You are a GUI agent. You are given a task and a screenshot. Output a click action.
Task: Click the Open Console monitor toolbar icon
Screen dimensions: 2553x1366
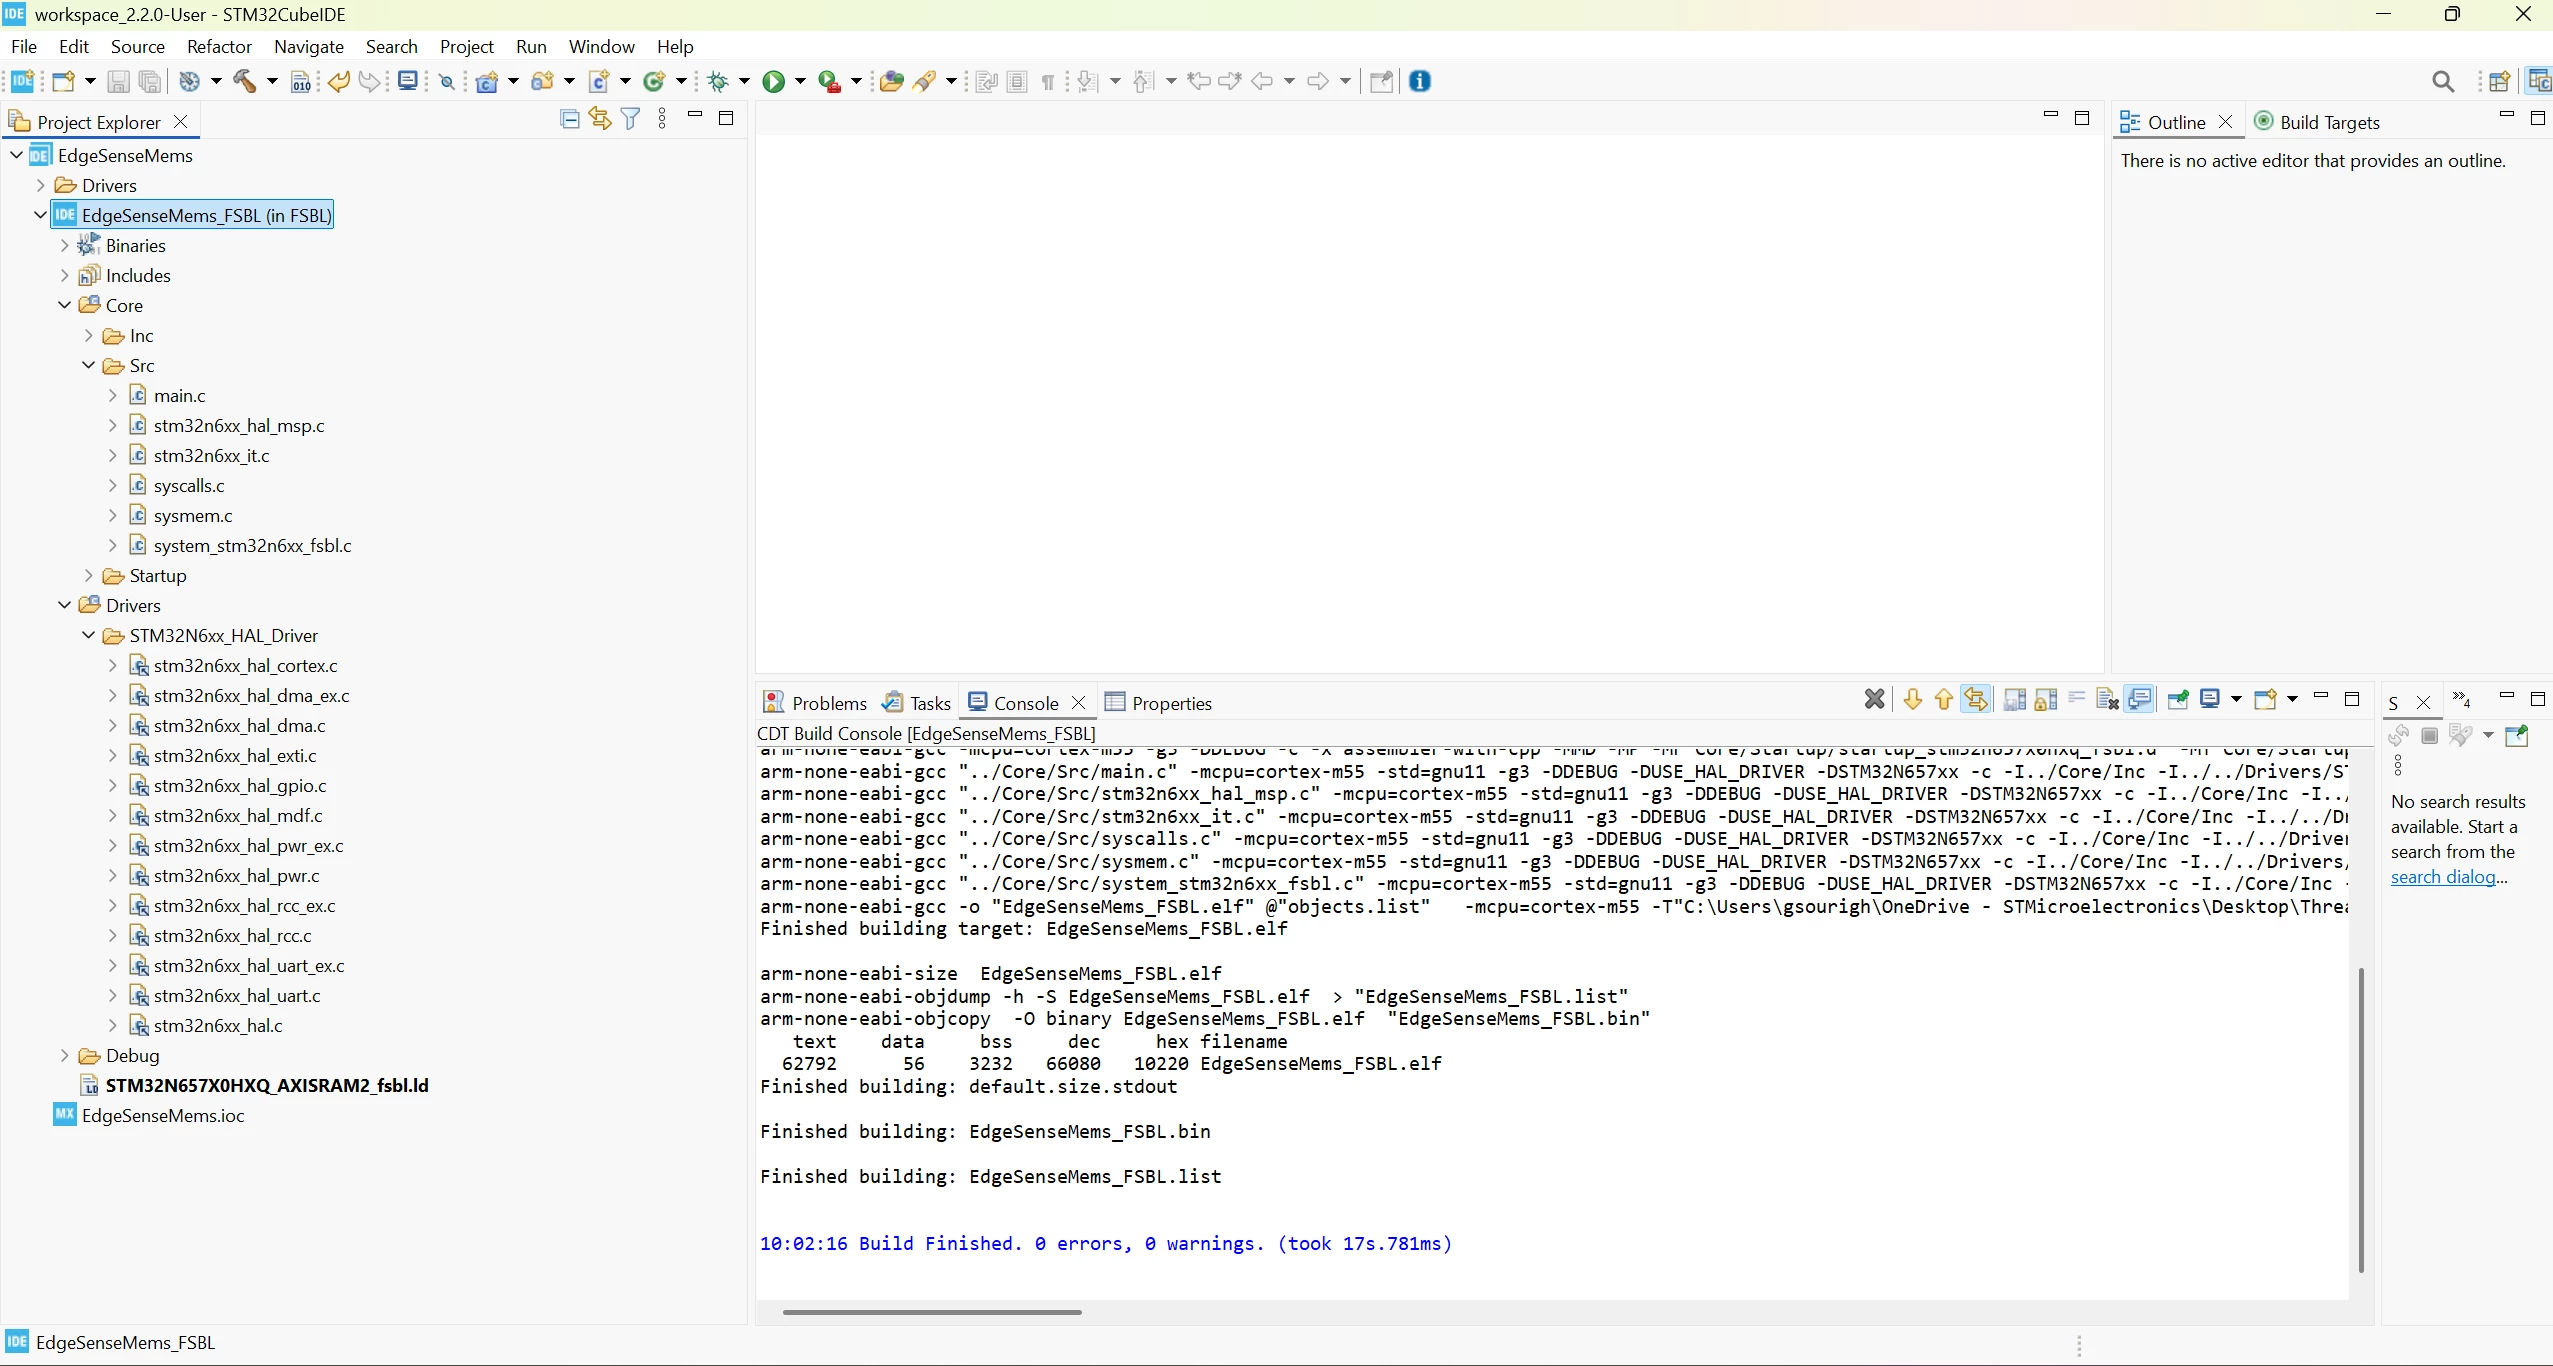pyautogui.click(x=407, y=81)
